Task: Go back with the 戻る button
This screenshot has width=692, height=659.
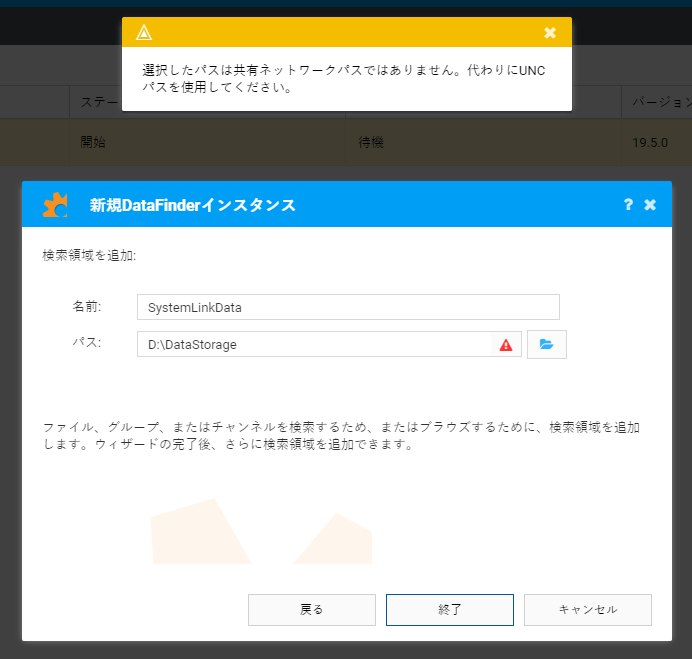Action: (x=312, y=610)
